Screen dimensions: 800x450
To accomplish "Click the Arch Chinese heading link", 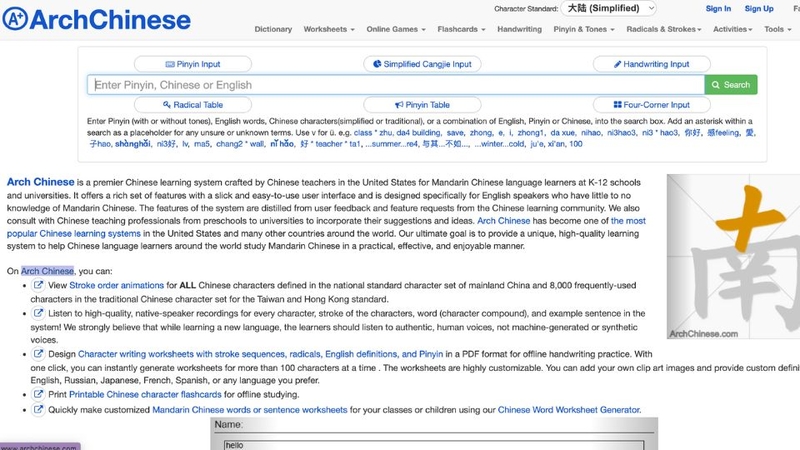I will [40, 182].
